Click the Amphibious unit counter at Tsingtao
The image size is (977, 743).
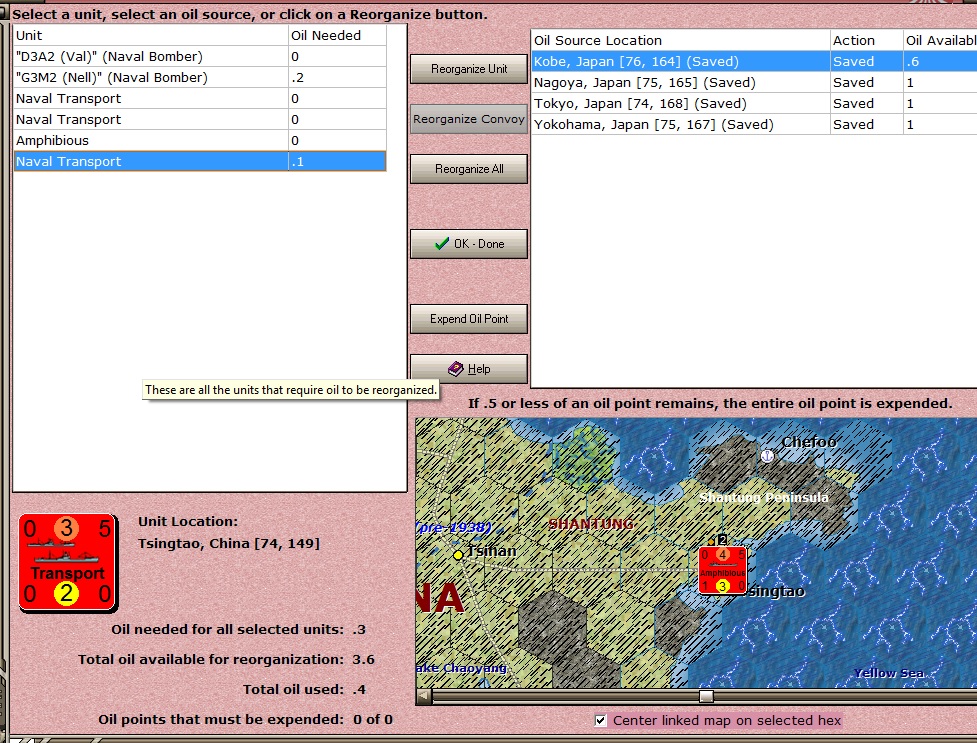coord(722,570)
